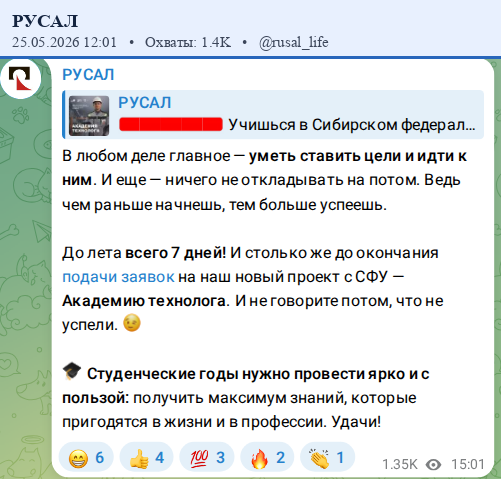The image size is (501, 479).
Task: Click the 100 points reaction with 3
Action: [x=207, y=457]
